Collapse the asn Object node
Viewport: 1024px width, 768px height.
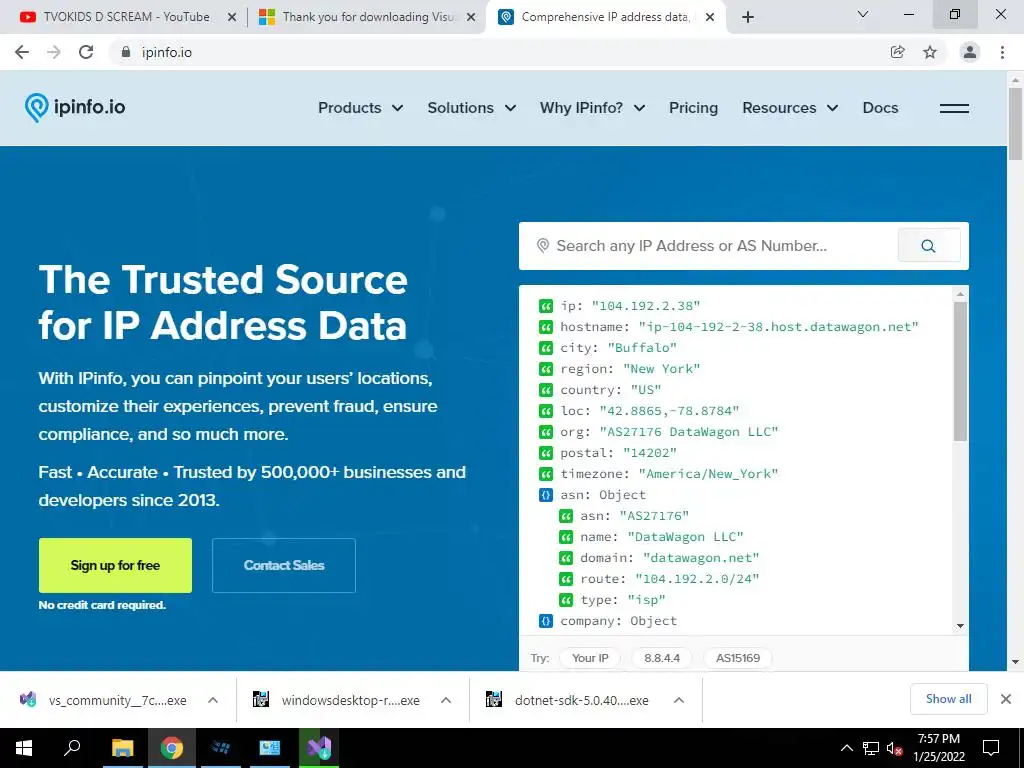546,494
